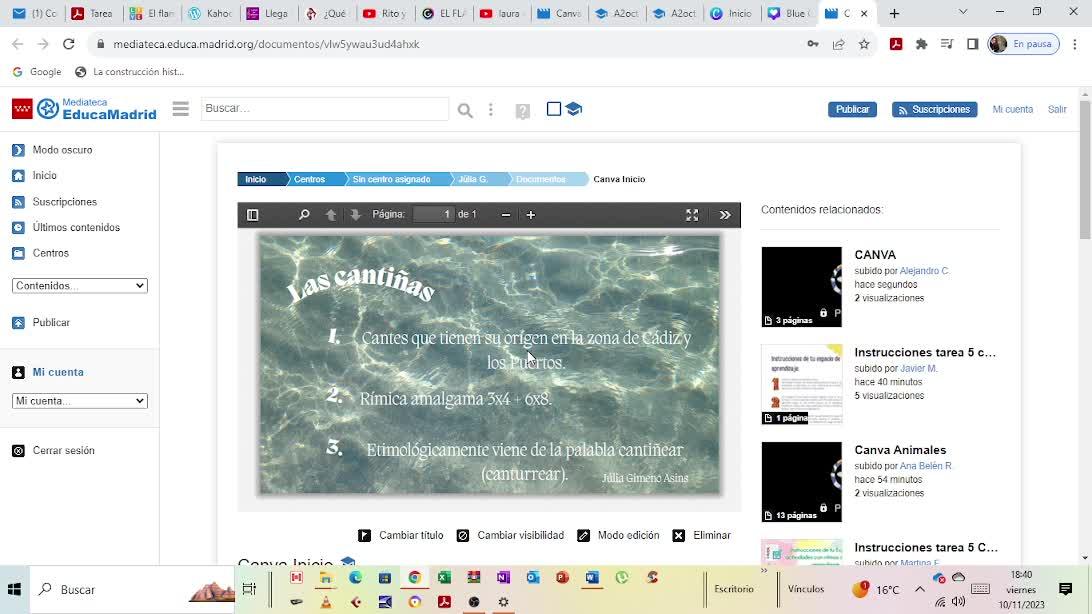Go to next page with down arrow
The height and width of the screenshot is (614, 1092).
pyautogui.click(x=355, y=215)
